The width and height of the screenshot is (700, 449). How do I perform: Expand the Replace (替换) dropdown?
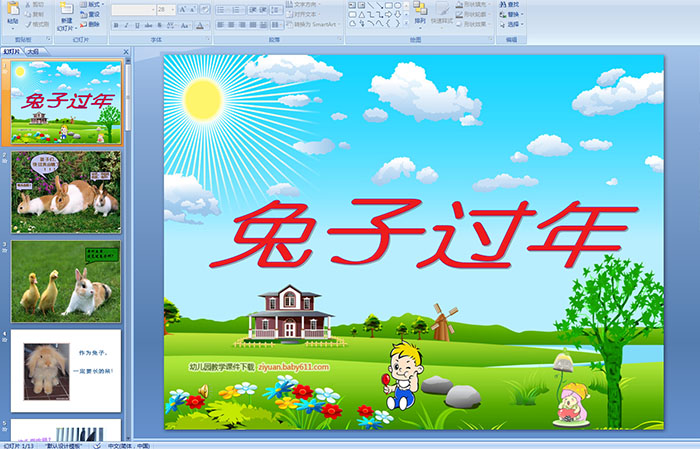click(512, 14)
